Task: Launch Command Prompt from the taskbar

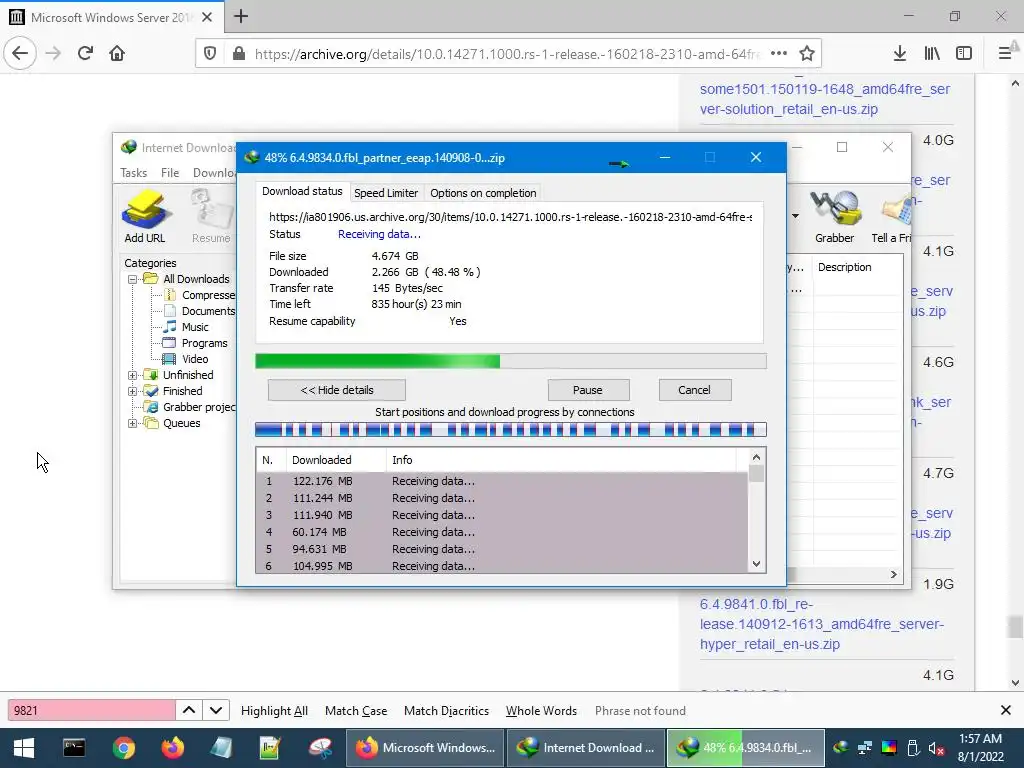Action: [74, 748]
